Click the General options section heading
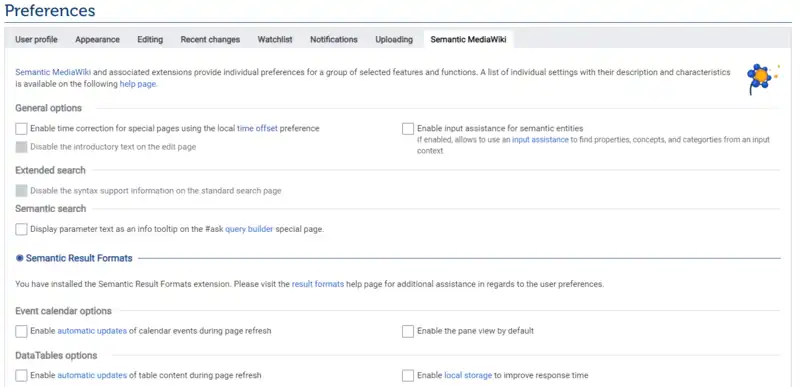 click(48, 108)
